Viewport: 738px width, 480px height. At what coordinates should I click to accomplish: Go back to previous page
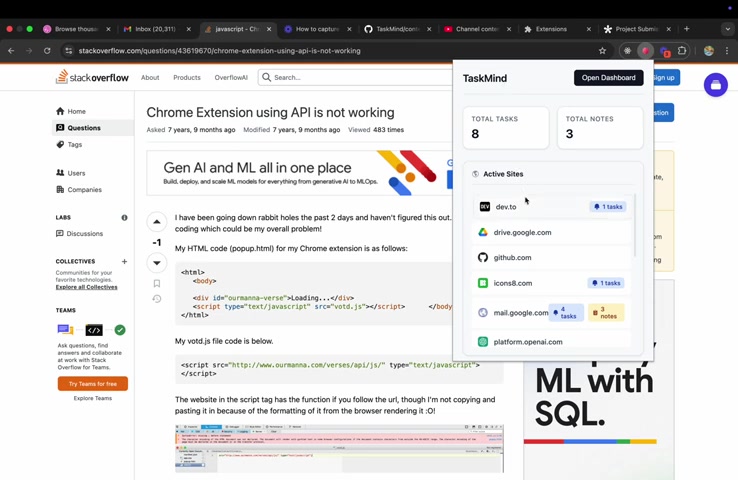click(x=11, y=50)
